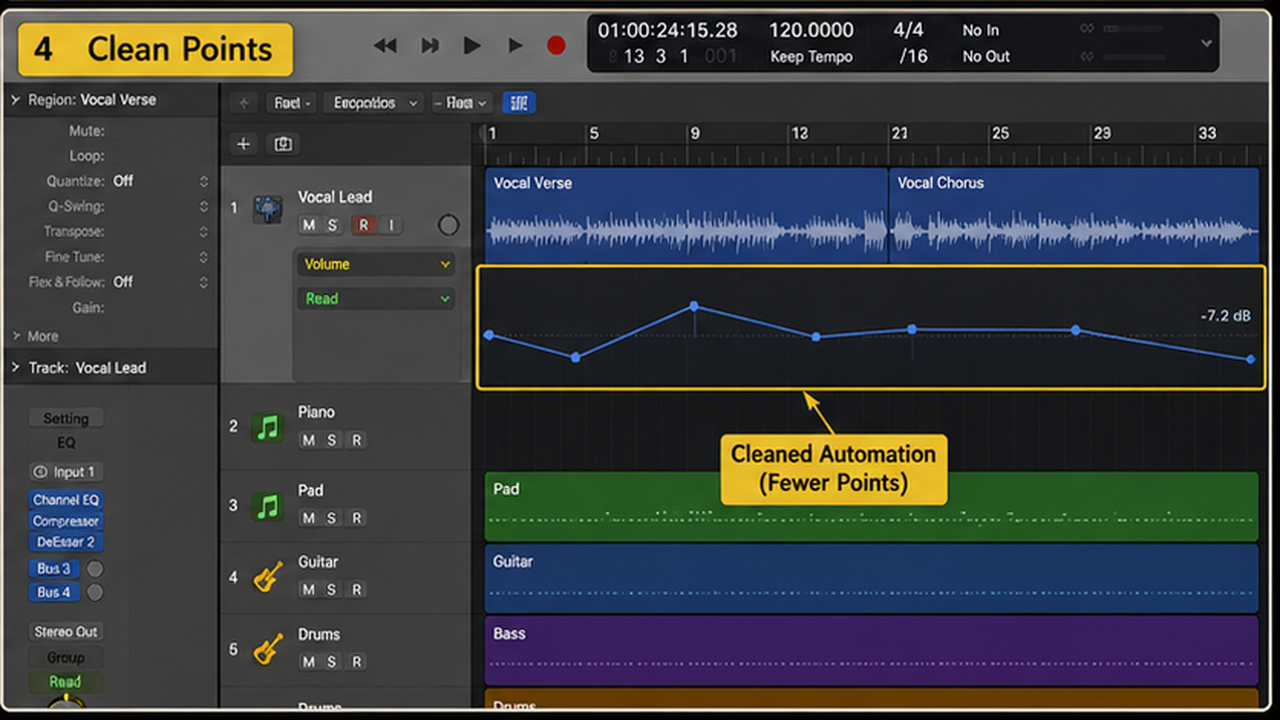Click the Vocal Lead track icon
Image resolution: width=1280 pixels, height=720 pixels.
267,209
